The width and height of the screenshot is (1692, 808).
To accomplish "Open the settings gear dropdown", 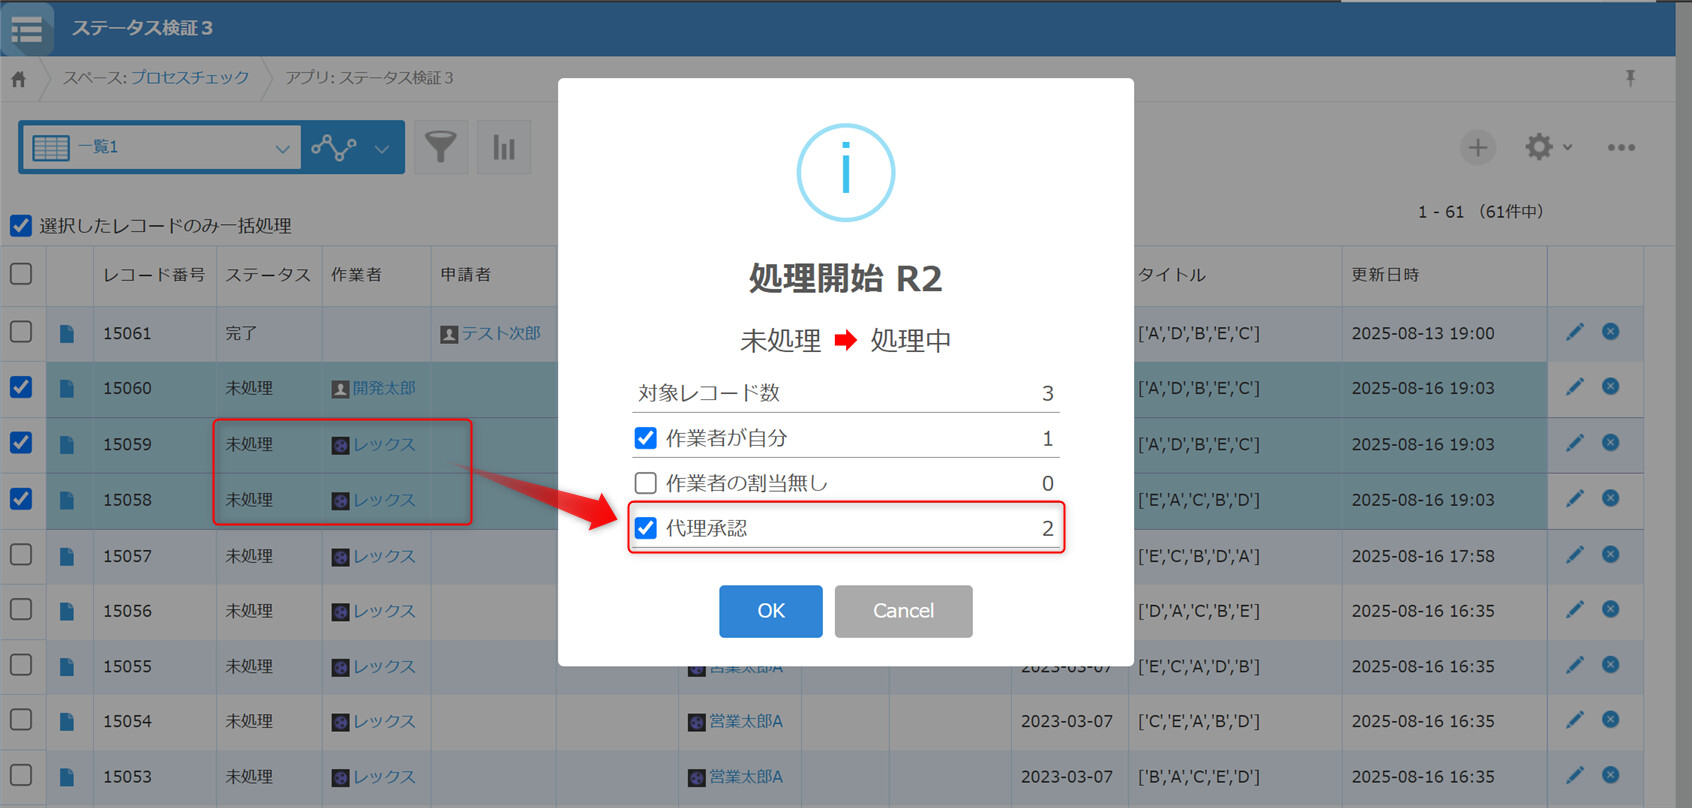I will [x=1547, y=148].
